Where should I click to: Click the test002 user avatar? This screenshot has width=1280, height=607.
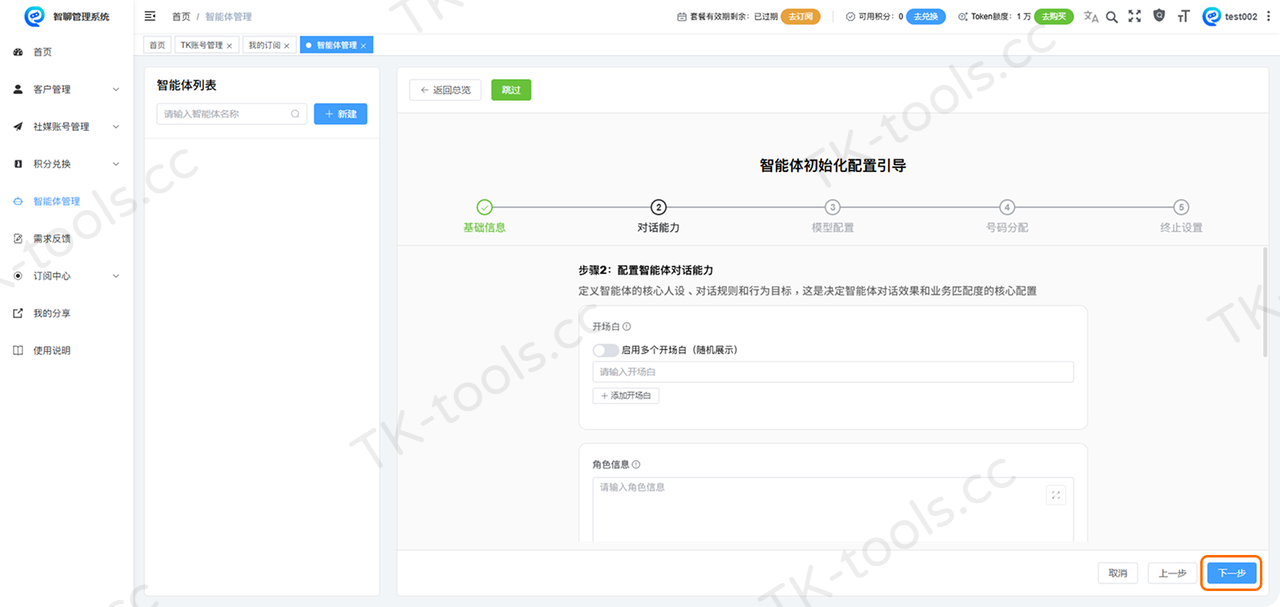coord(1212,16)
